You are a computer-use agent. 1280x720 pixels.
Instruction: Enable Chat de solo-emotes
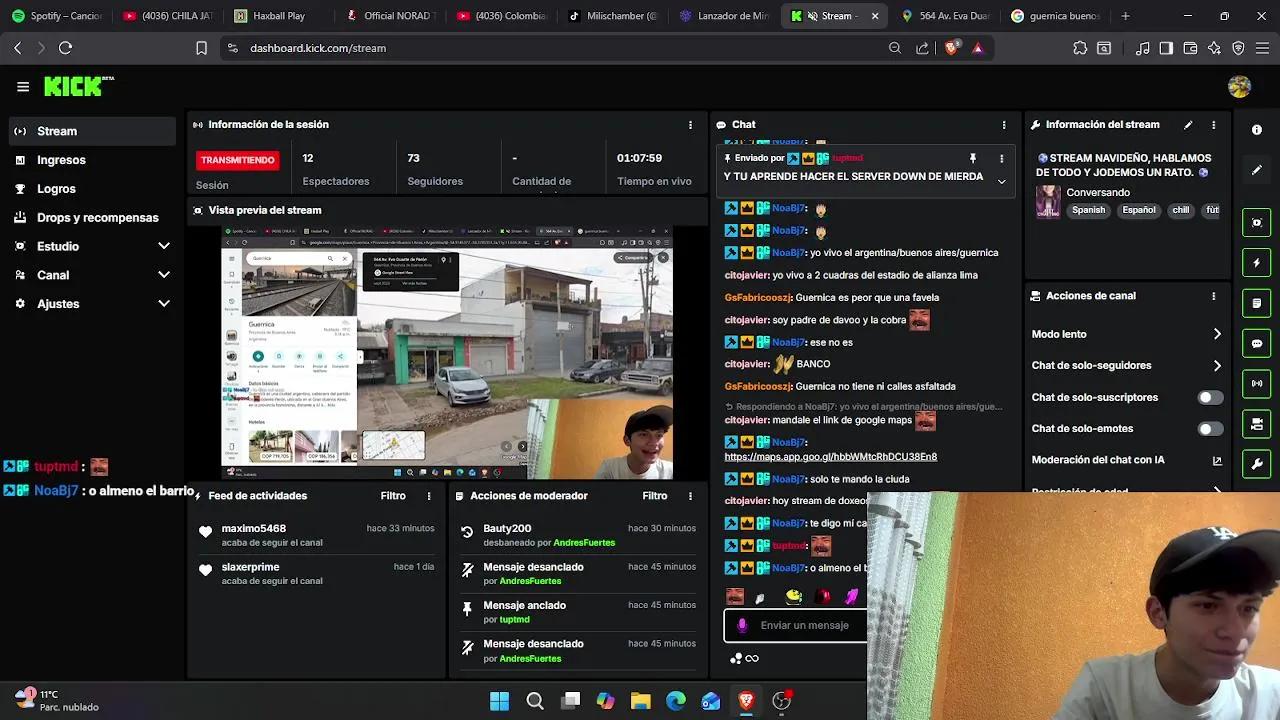click(1210, 428)
